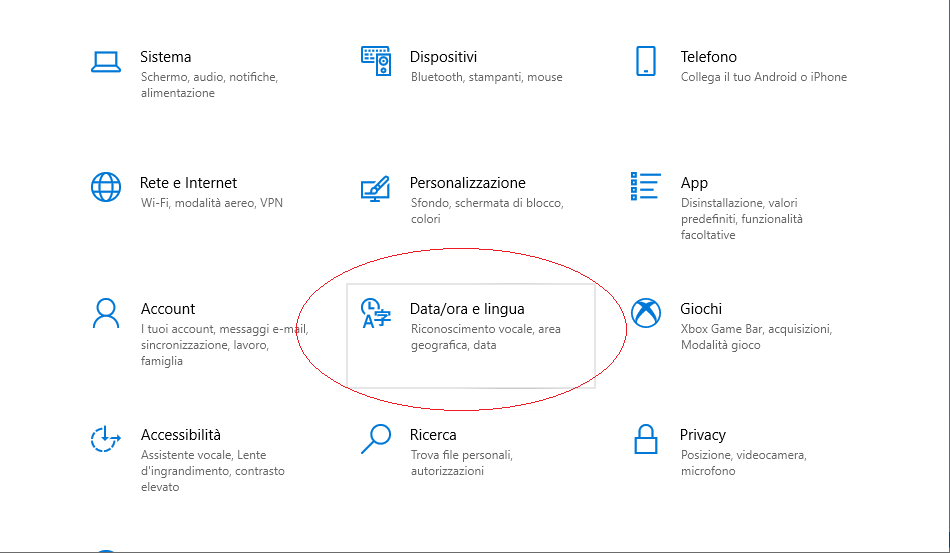The height and width of the screenshot is (553, 950).
Task: Click "Trova file personali, autorizzazioni" text
Action: (462, 463)
